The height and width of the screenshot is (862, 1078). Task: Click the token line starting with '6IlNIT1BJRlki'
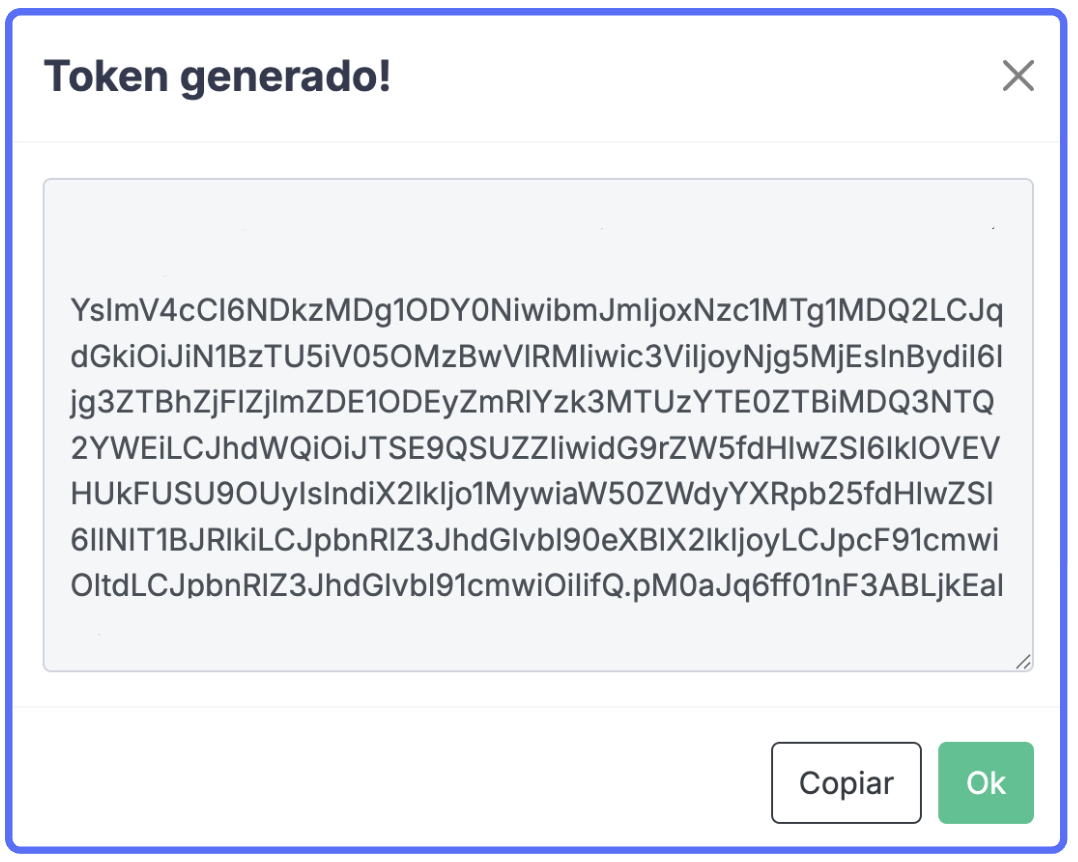point(536,540)
